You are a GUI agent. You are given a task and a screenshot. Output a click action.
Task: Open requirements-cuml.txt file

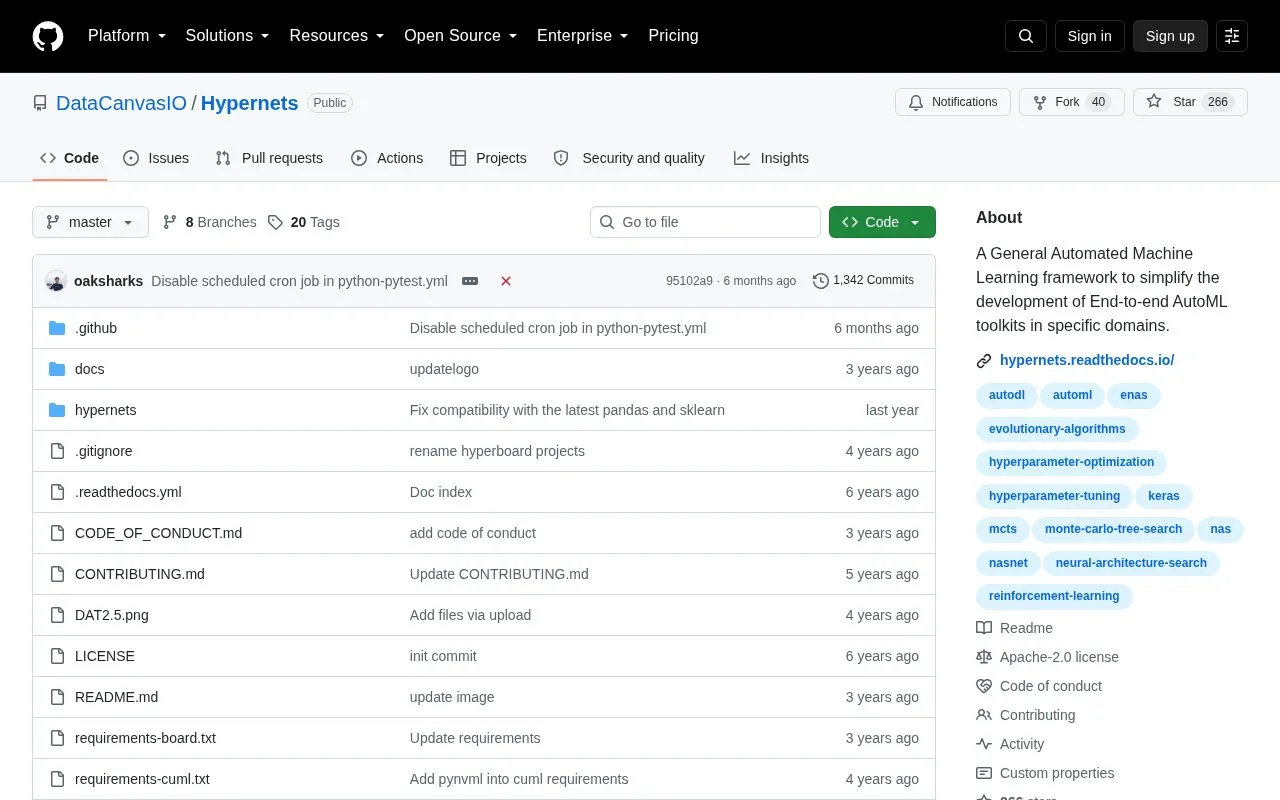click(142, 779)
